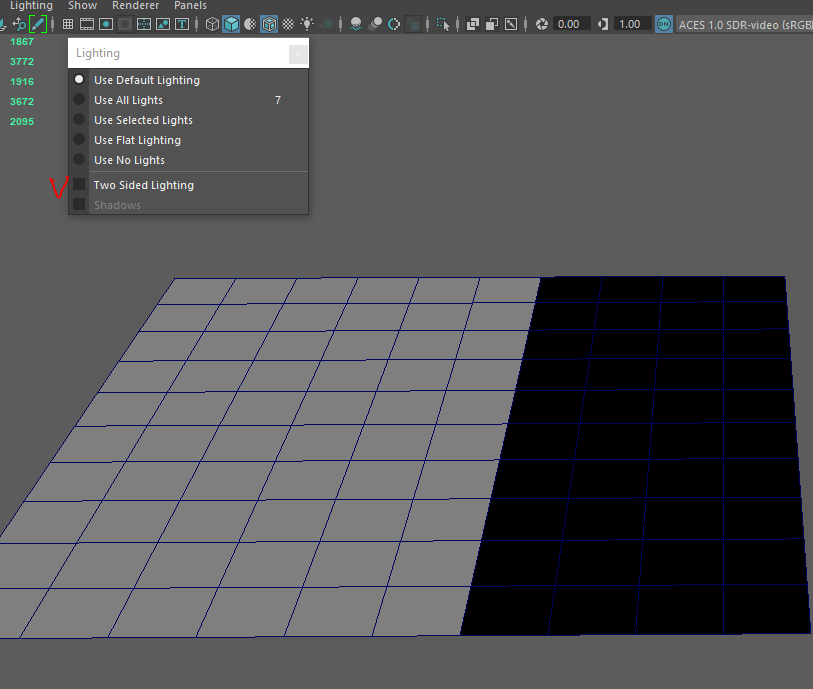Click the use all lights bulb icon
Viewport: 813px width, 689px height.
pyautogui.click(x=306, y=24)
